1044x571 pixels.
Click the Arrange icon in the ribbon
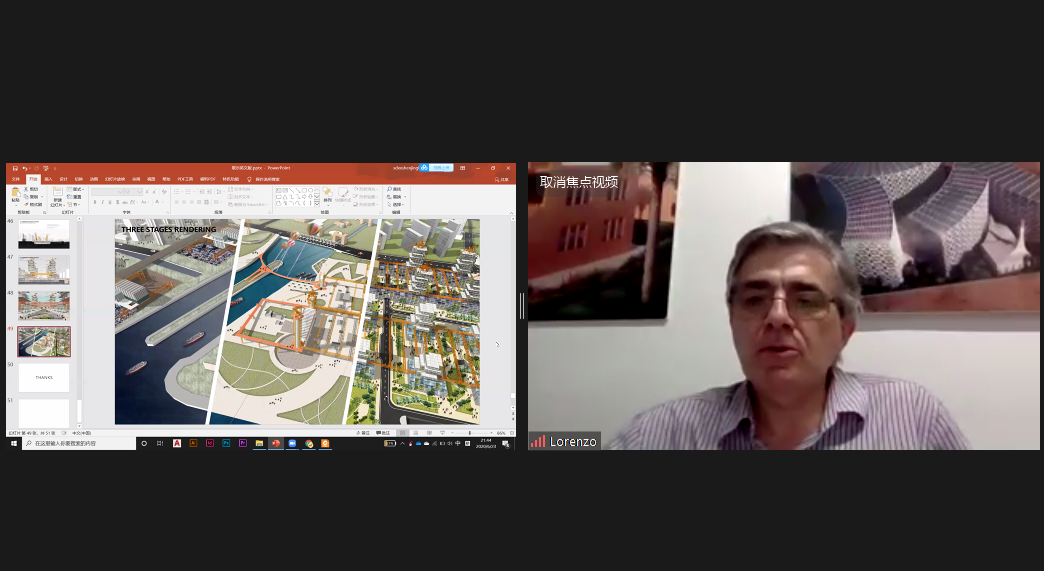[x=327, y=193]
